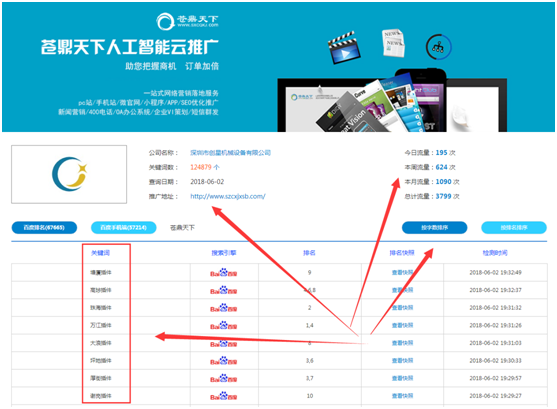Click banner headline 苍鼎天下人工智能云推广
This screenshot has width=557, height=409.
point(129,47)
